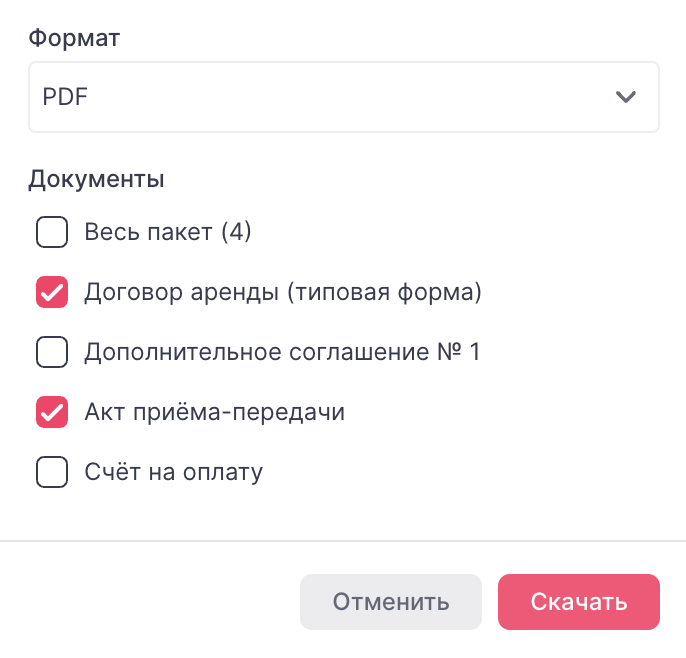Click «№ 1» in the соглашение label
This screenshot has height=658, width=686.
[x=460, y=352]
